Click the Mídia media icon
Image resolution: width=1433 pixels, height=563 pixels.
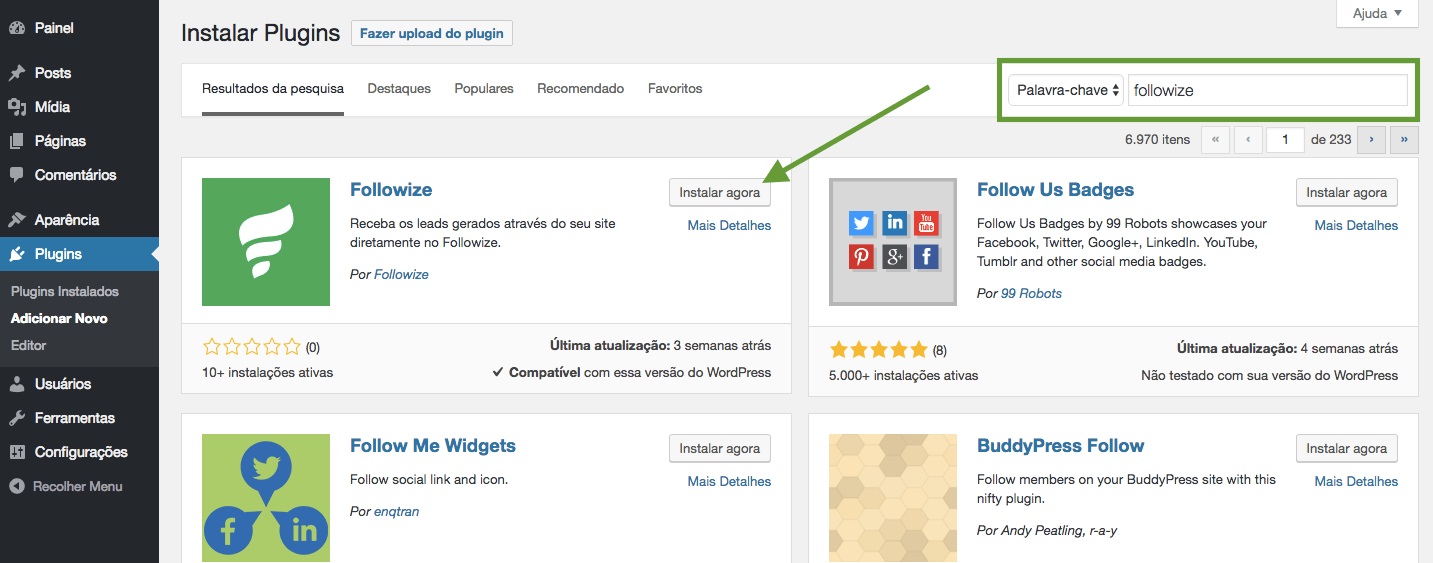click(x=17, y=107)
